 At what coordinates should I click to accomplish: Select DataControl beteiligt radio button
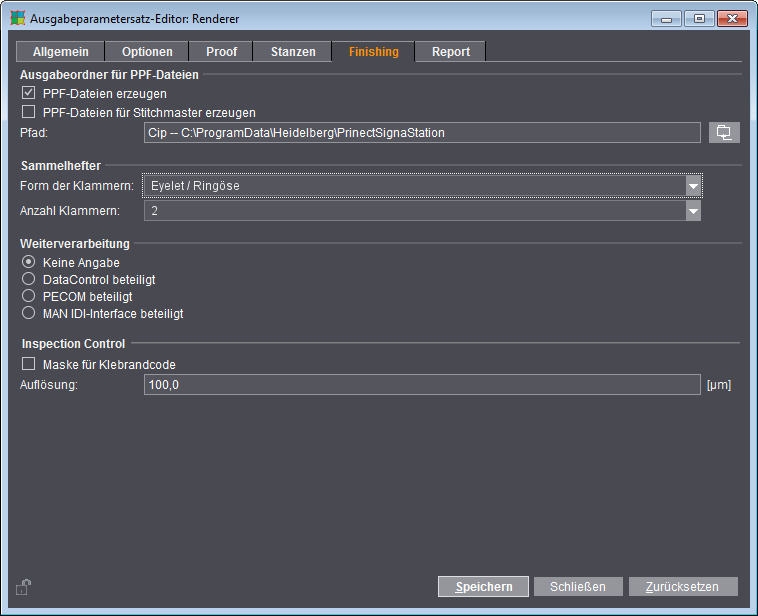(29, 279)
